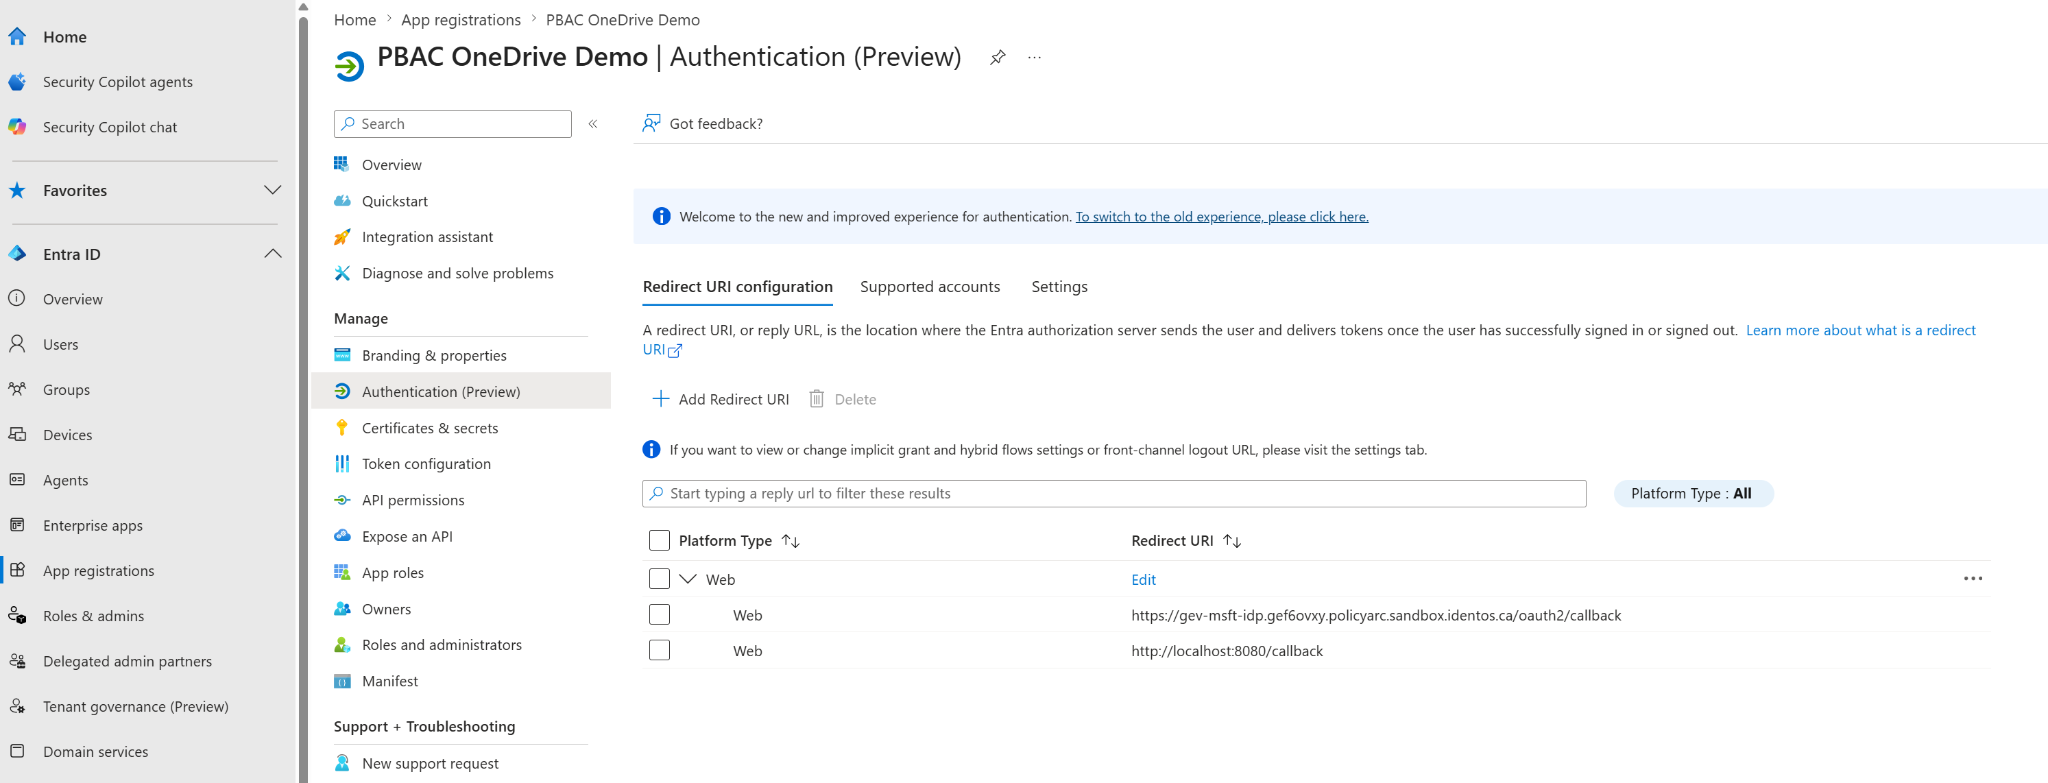
Task: Click the Tenant governance icon
Action: coord(17,706)
